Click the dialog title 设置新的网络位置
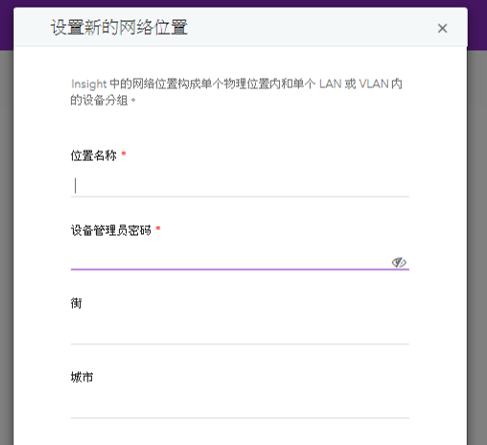Image resolution: width=487 pixels, height=445 pixels. click(119, 27)
